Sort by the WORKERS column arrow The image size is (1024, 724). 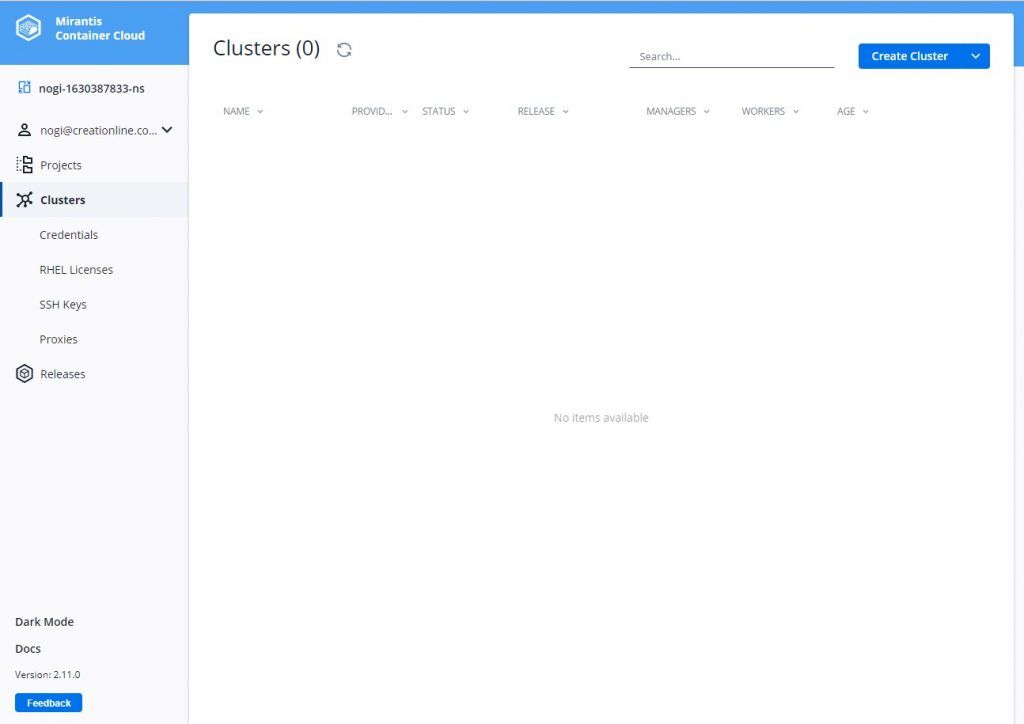tap(795, 112)
